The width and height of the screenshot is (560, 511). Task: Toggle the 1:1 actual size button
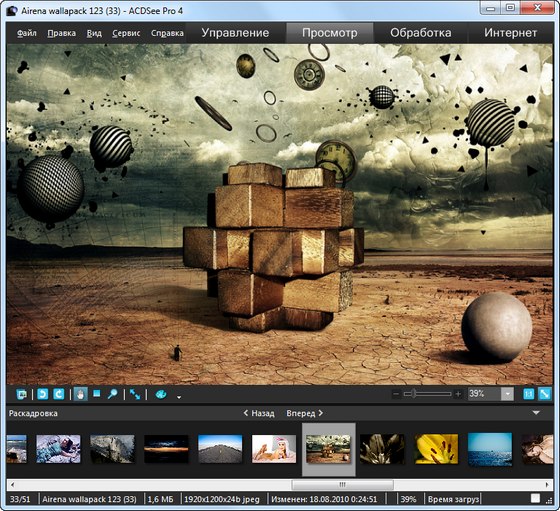click(529, 394)
